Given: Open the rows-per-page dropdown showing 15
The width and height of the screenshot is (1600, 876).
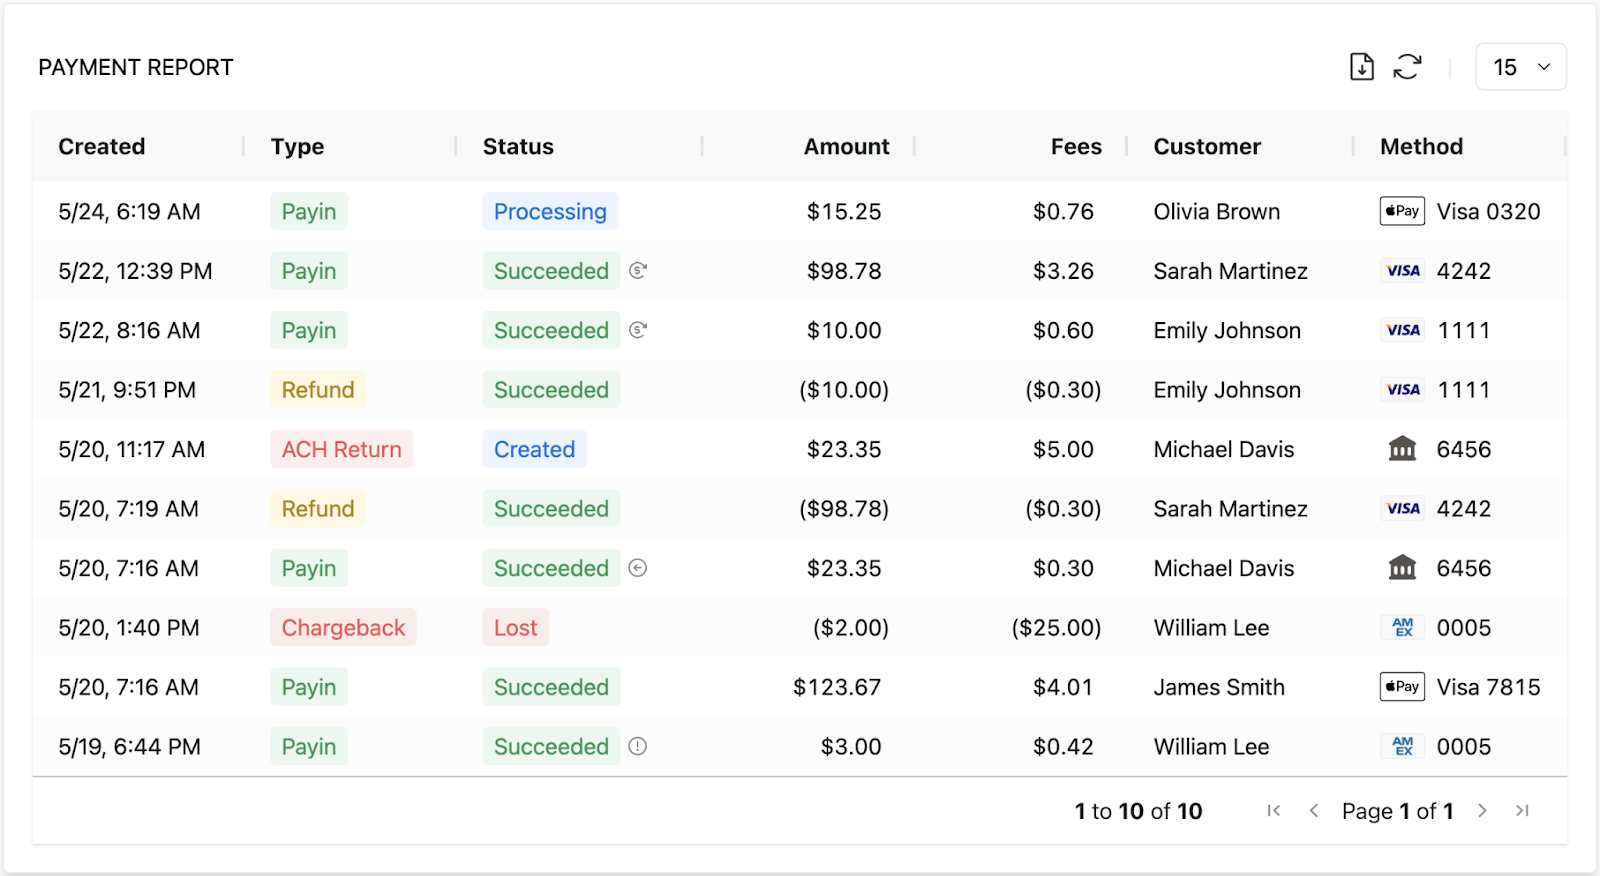Looking at the screenshot, I should [x=1521, y=67].
